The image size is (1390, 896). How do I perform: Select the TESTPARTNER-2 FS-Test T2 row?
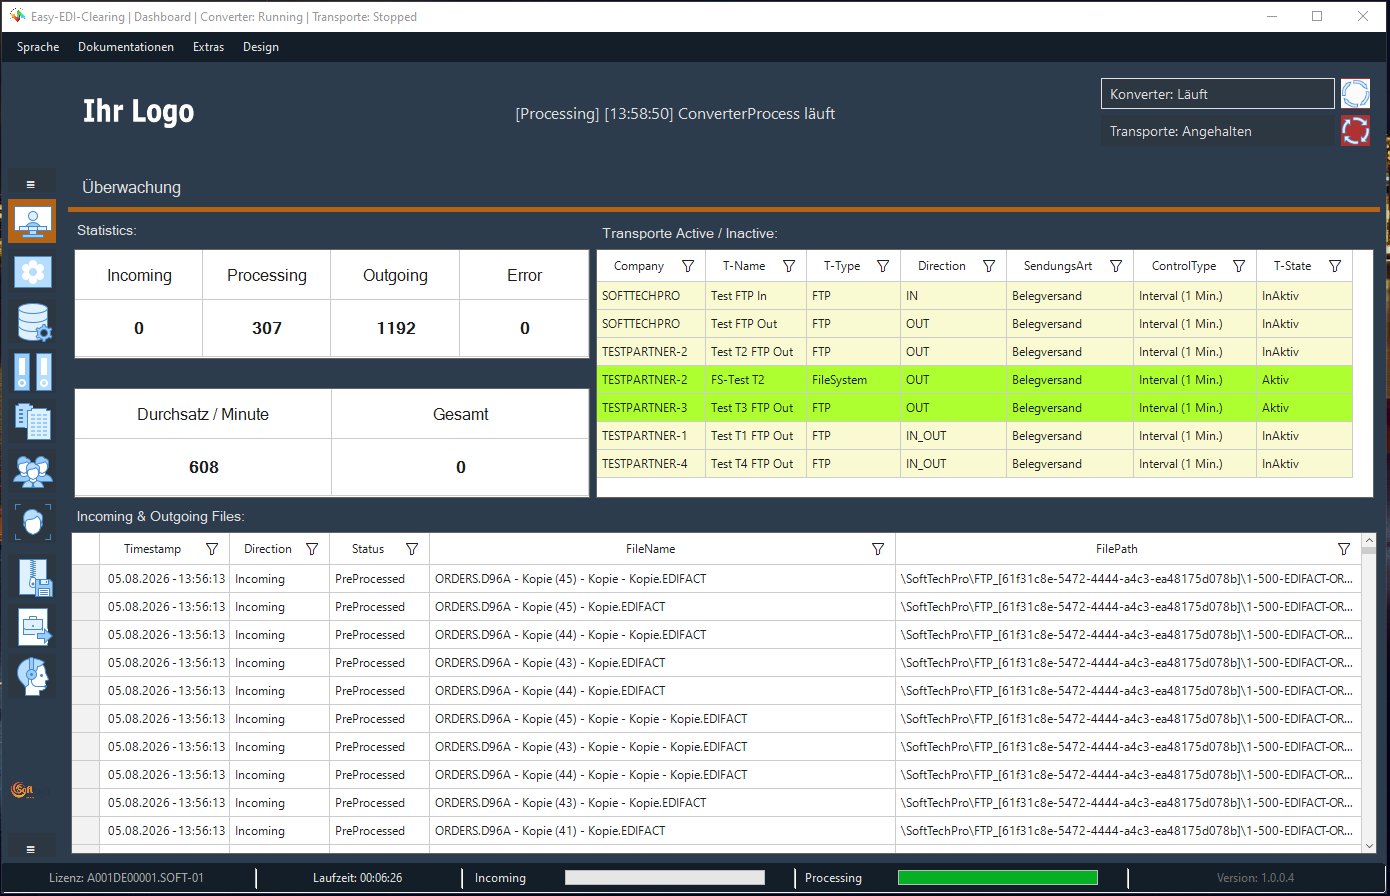[x=975, y=380]
